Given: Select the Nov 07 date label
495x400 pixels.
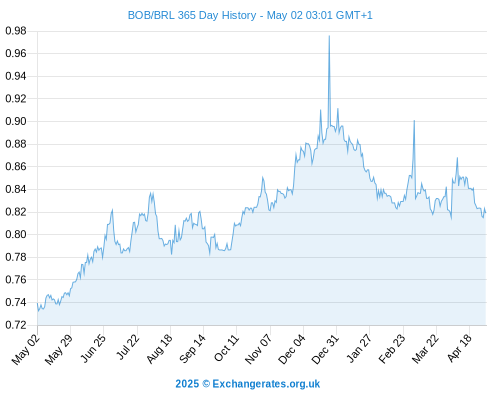Looking at the screenshot, I should [258, 349].
